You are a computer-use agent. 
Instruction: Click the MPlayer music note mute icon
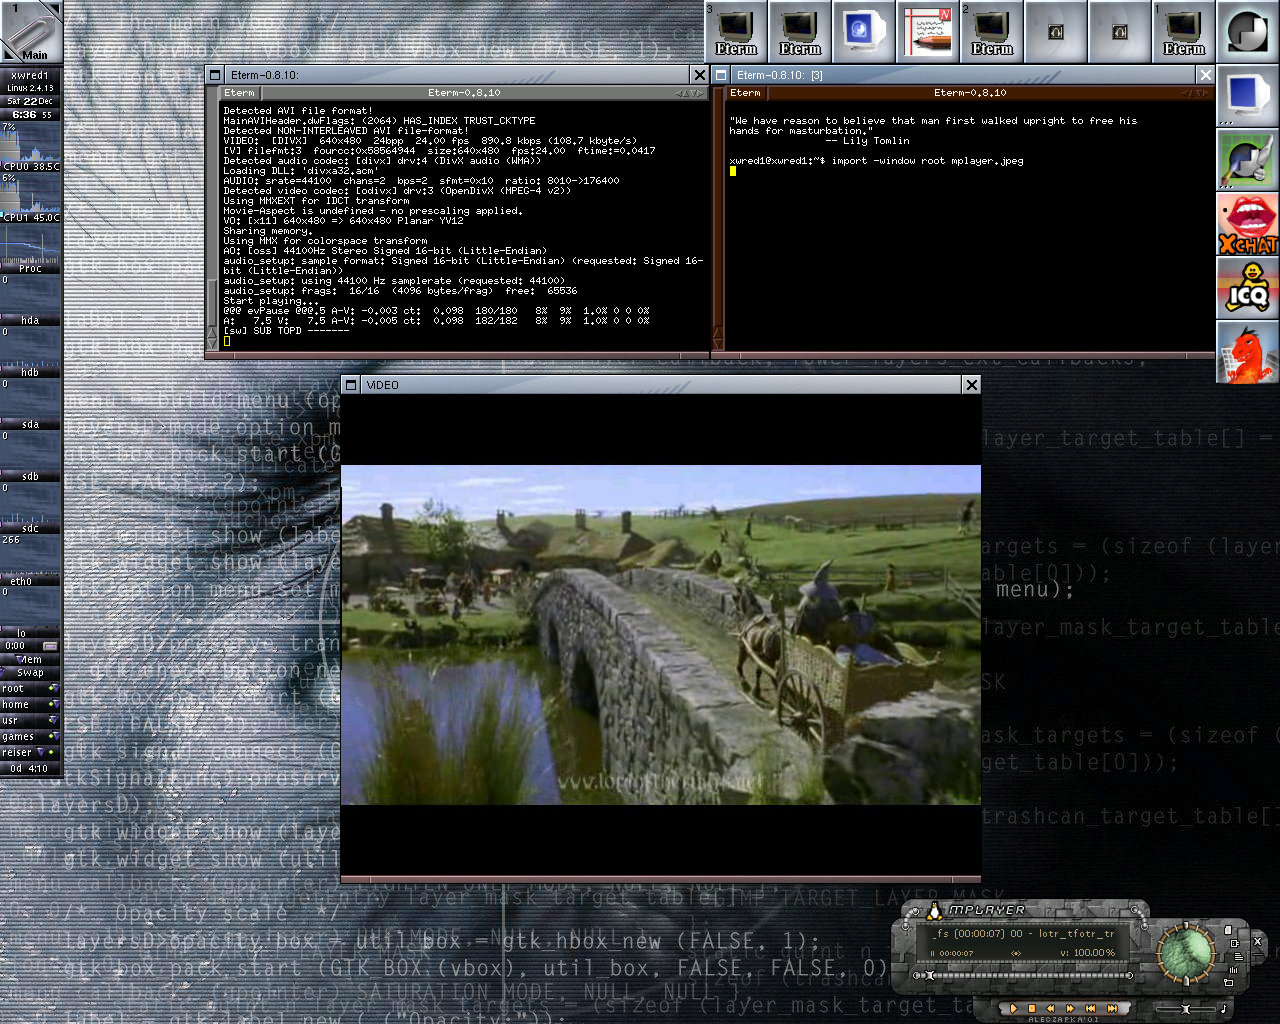click(x=1224, y=1008)
